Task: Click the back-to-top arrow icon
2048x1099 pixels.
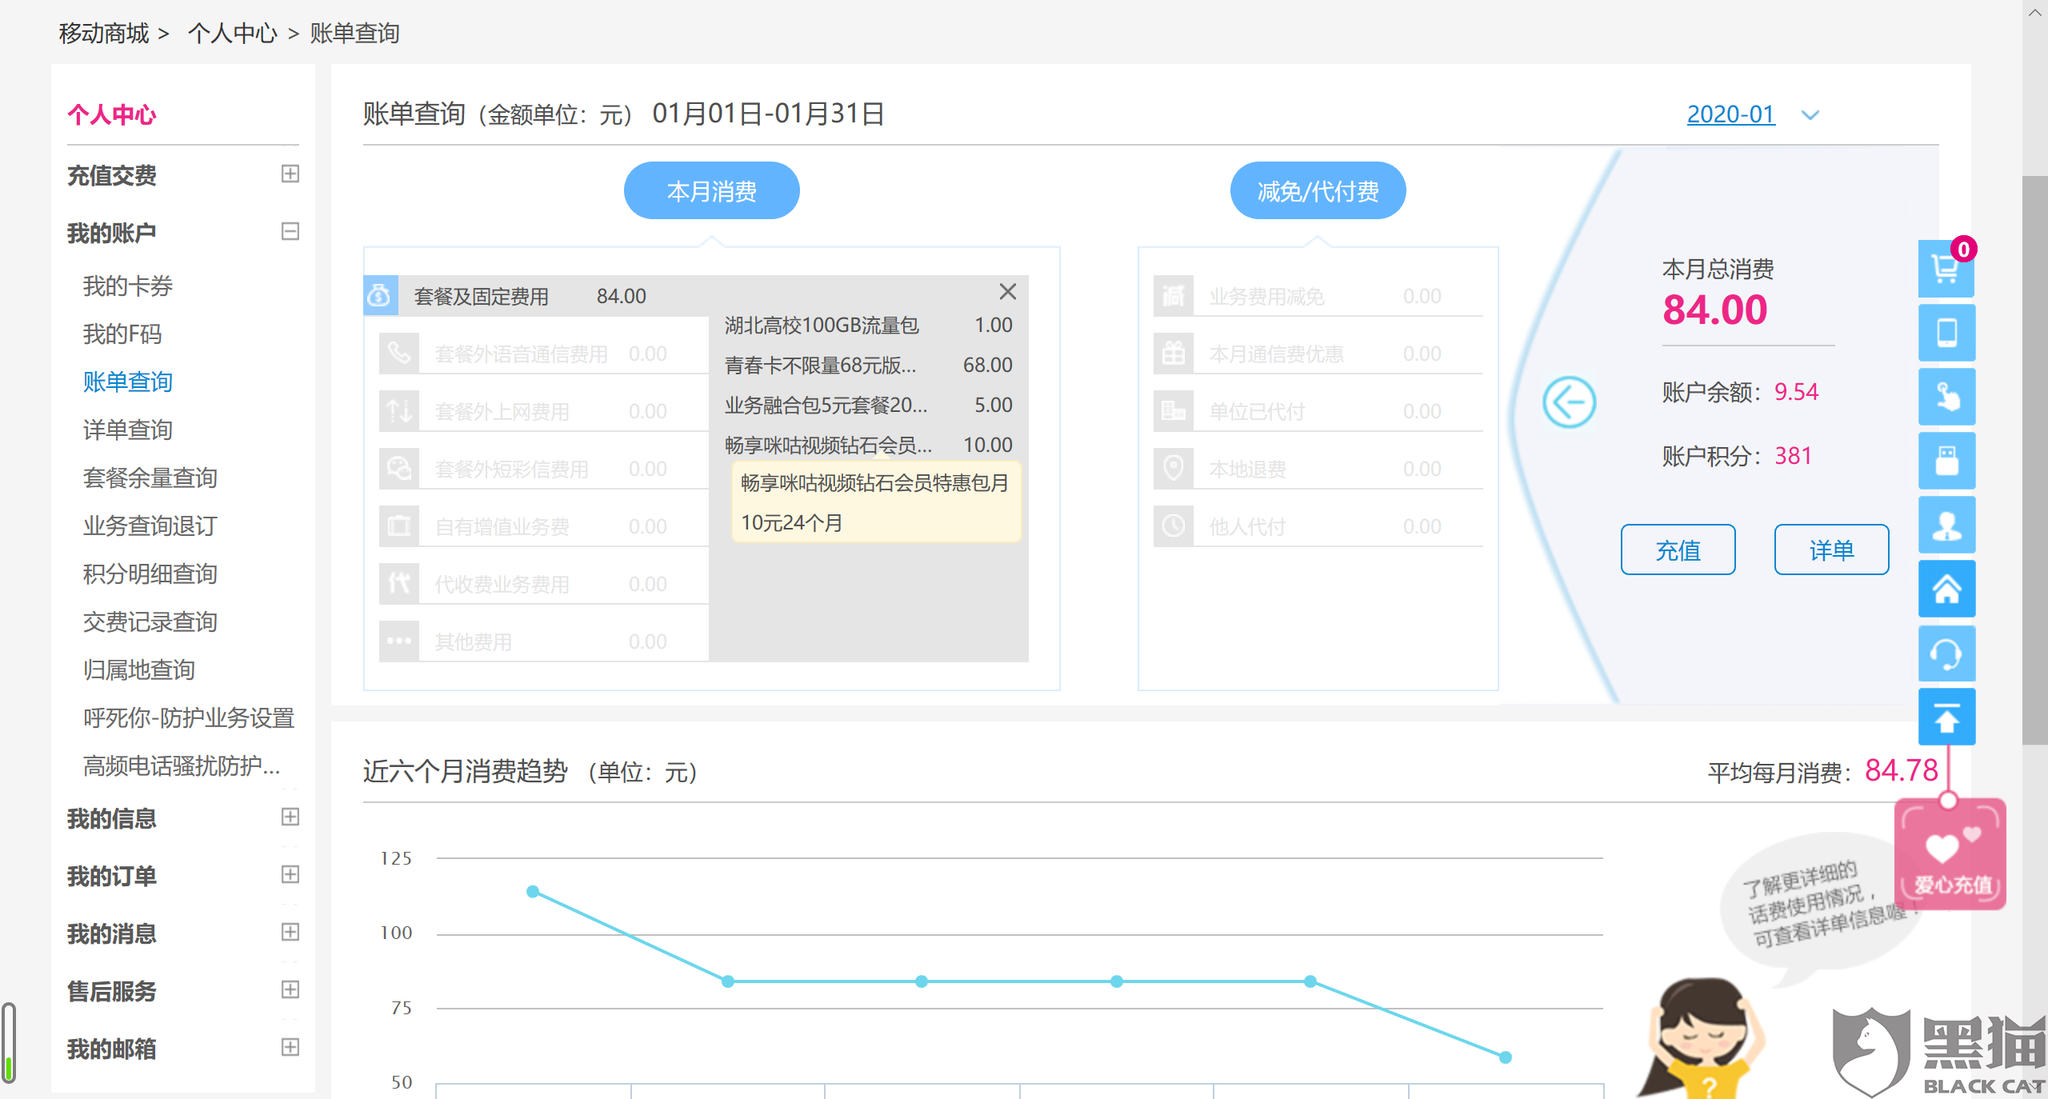Action: pyautogui.click(x=1946, y=717)
